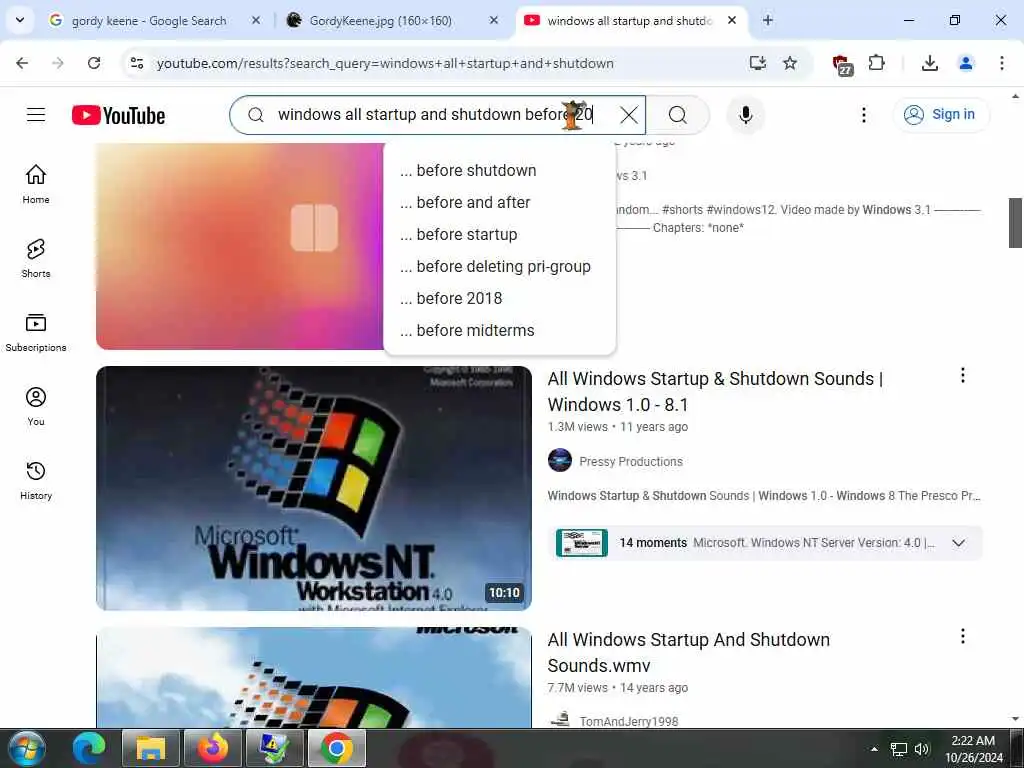
Task: Open the taskbar clock showing 2:22 AM
Action: pyautogui.click(x=974, y=749)
